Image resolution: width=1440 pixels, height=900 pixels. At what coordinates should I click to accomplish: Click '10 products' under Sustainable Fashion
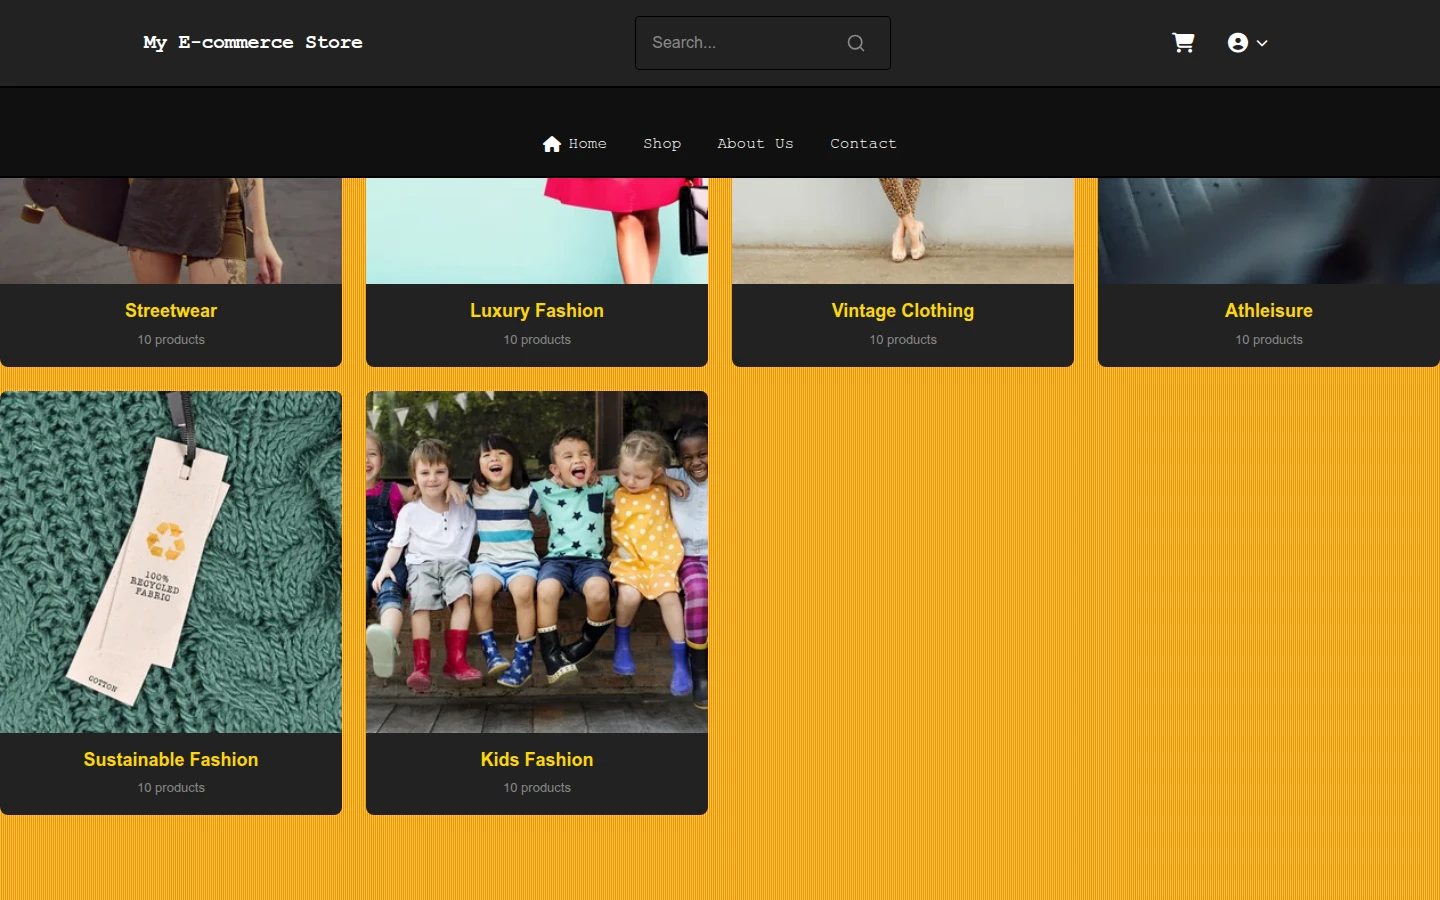coord(171,788)
